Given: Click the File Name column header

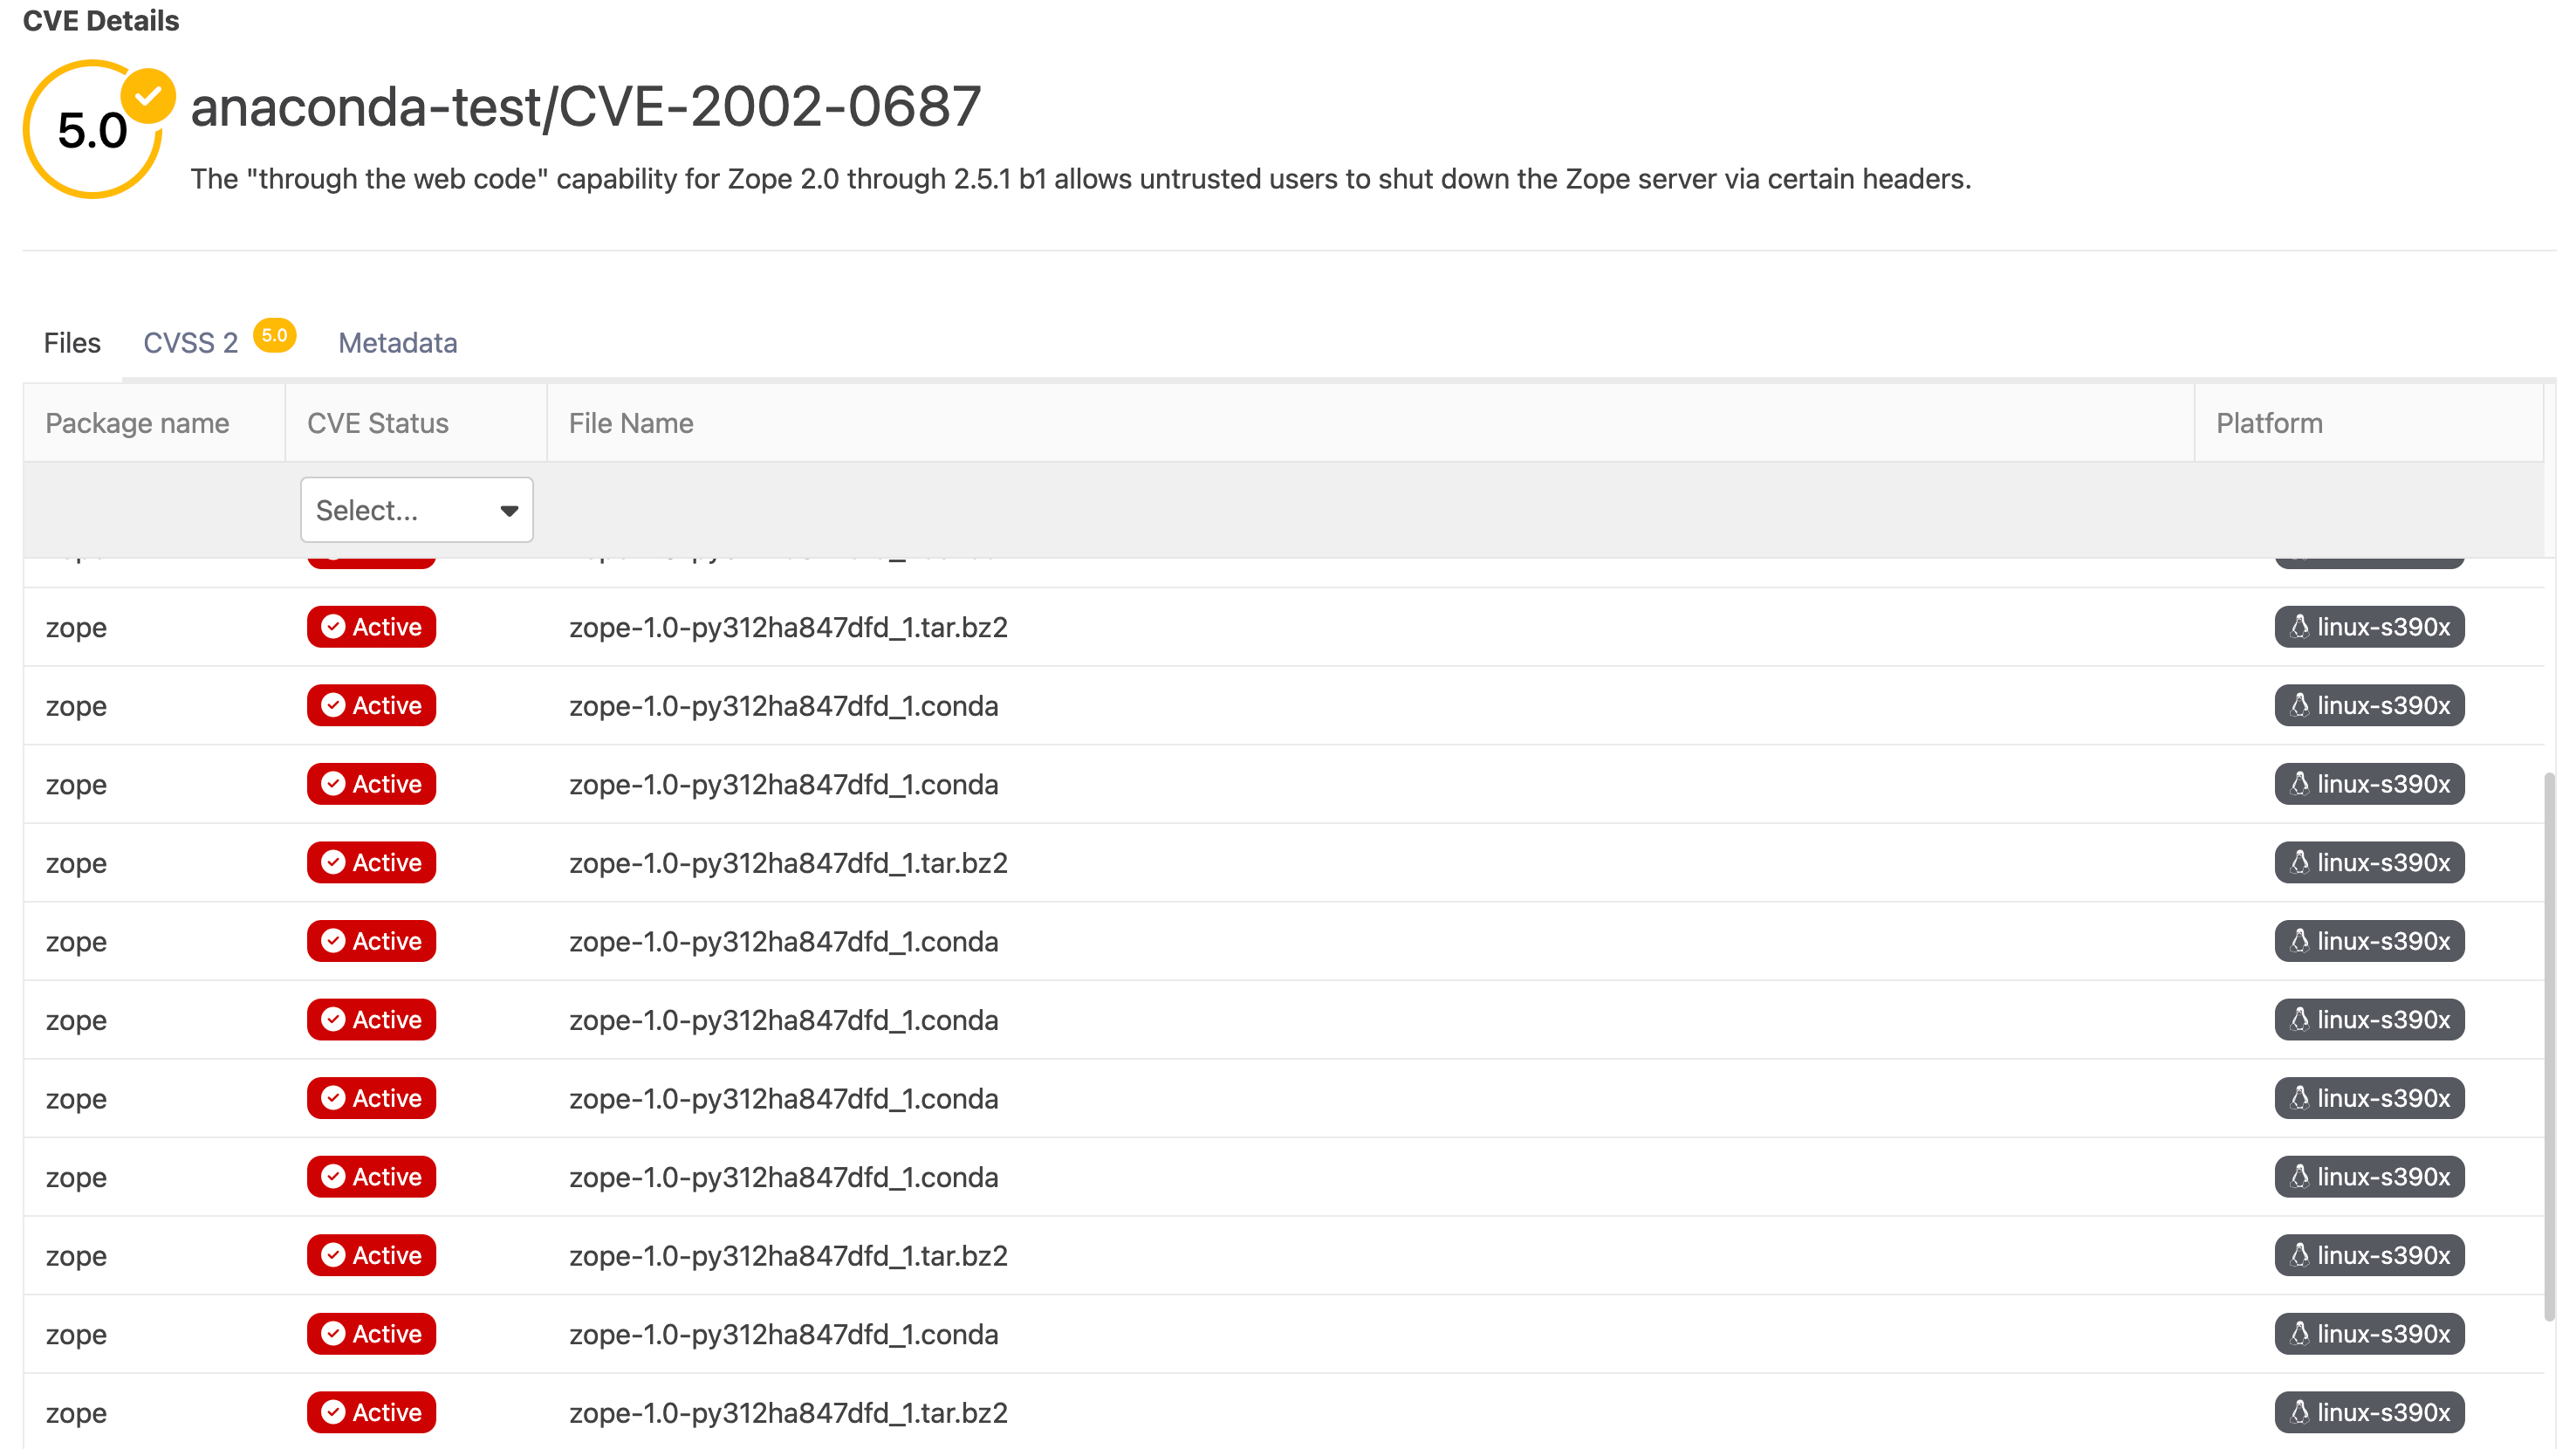Looking at the screenshot, I should [x=630, y=423].
